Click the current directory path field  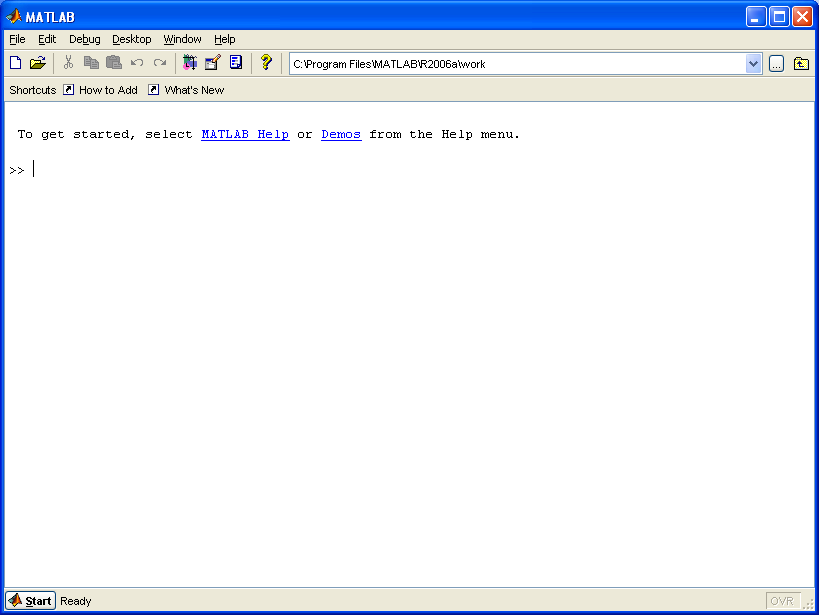click(x=518, y=64)
